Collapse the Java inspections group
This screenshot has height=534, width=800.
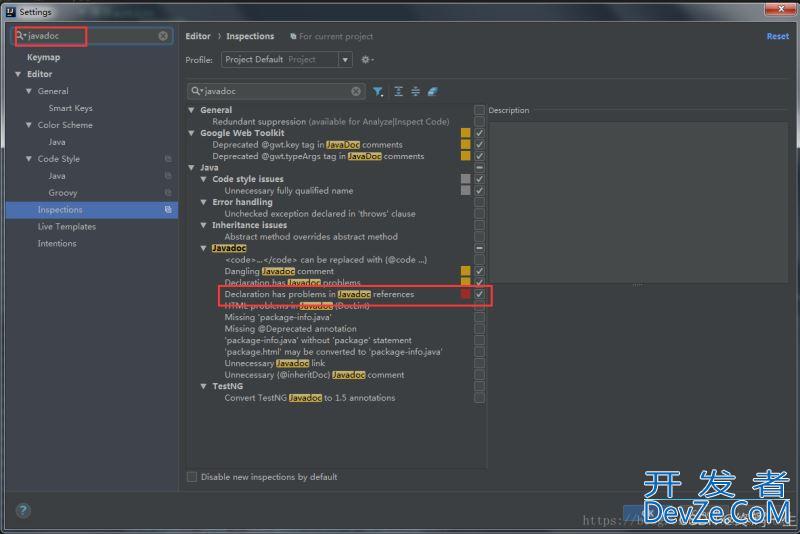[x=191, y=167]
